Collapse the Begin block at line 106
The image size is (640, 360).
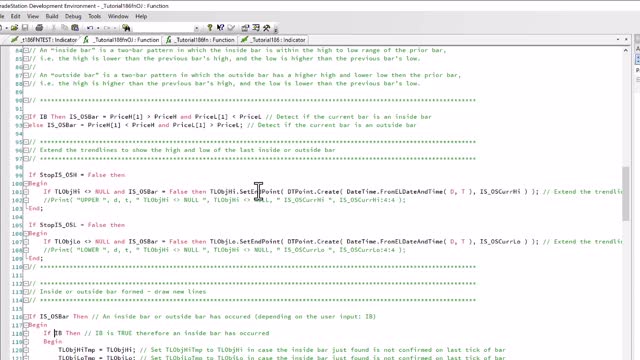pos(26,233)
